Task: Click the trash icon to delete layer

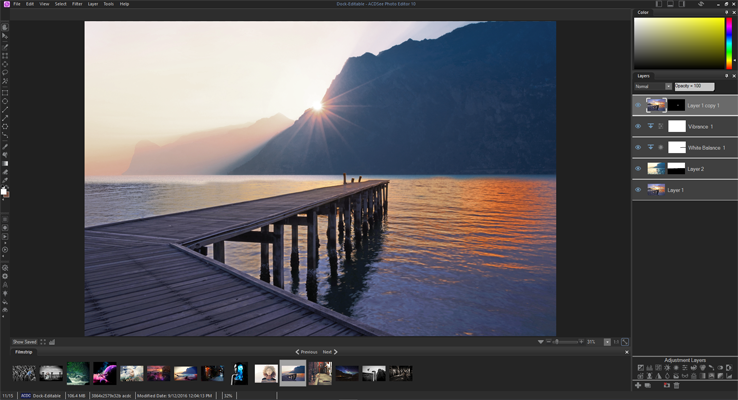Action: 676,385
